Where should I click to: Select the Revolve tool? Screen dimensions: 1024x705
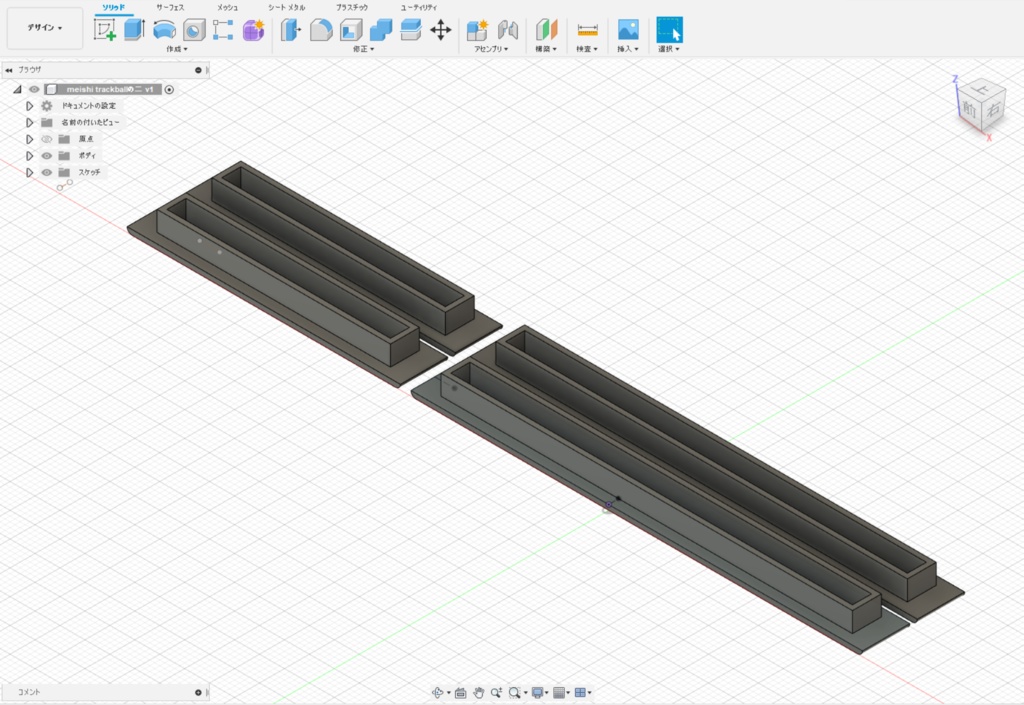[x=164, y=29]
